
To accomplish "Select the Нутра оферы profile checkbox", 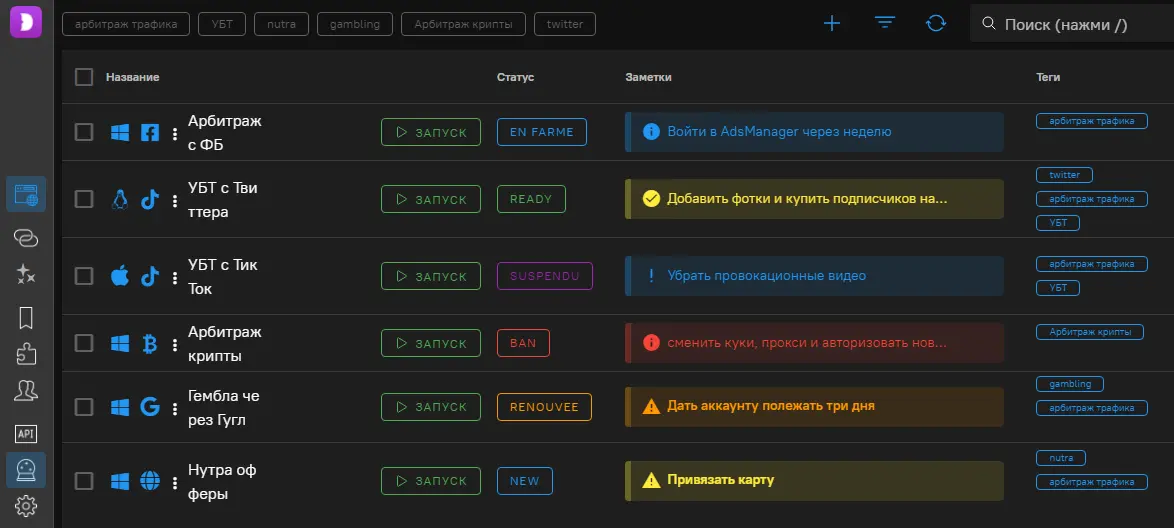I will 84,481.
